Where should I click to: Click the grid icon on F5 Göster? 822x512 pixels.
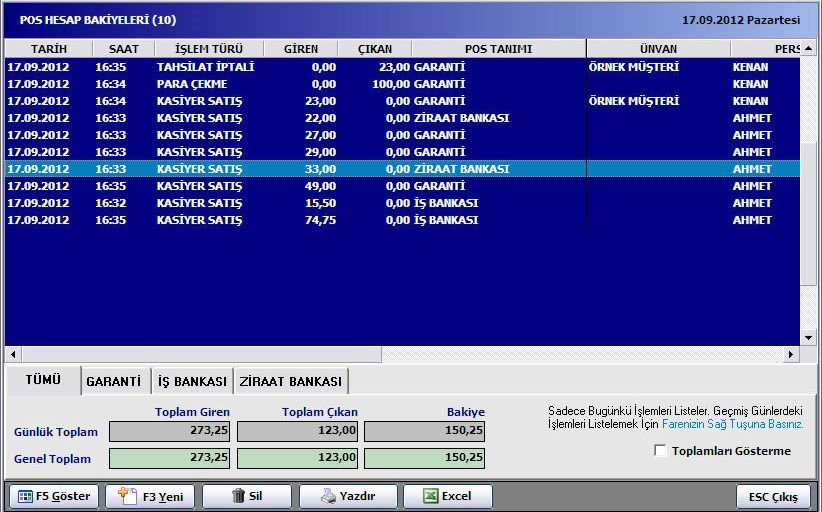(25, 496)
